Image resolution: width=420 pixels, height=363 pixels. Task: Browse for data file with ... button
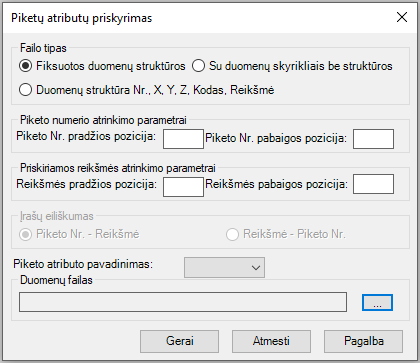[x=377, y=302]
